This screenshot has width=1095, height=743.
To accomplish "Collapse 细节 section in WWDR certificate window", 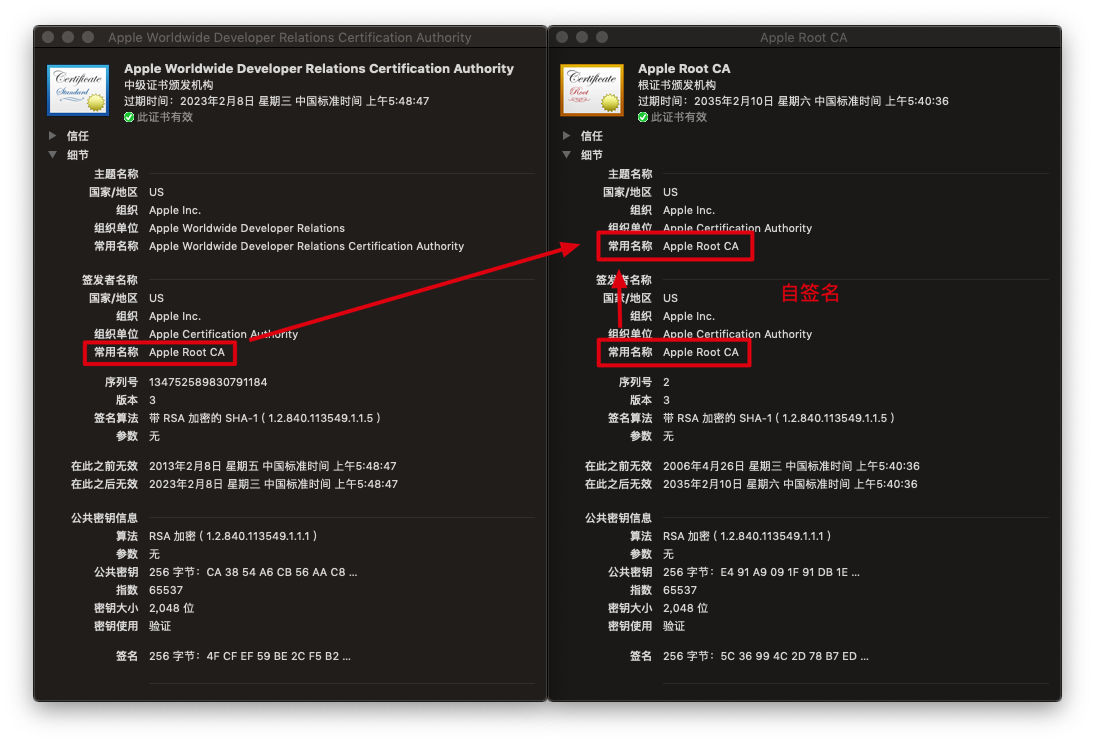I will tap(52, 154).
